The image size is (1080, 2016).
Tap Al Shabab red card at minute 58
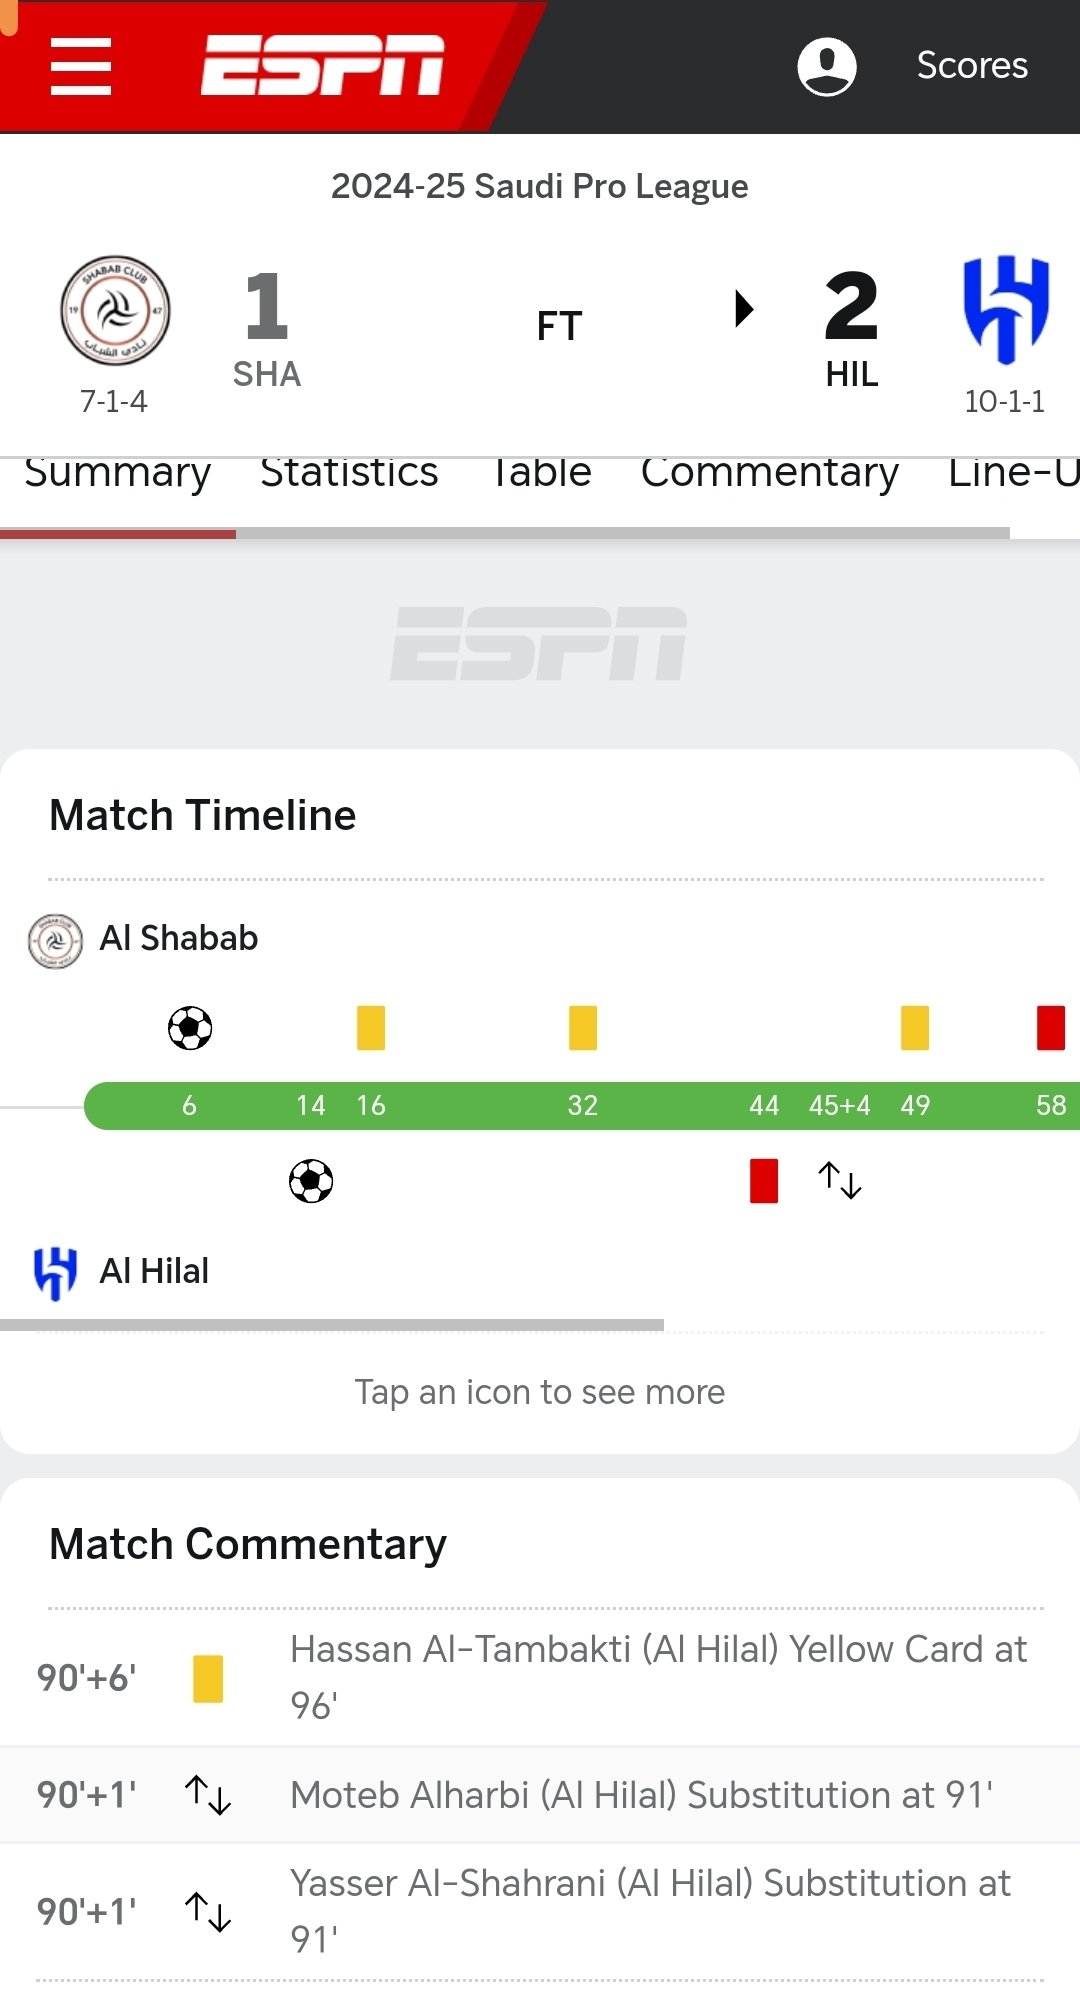1051,1028
